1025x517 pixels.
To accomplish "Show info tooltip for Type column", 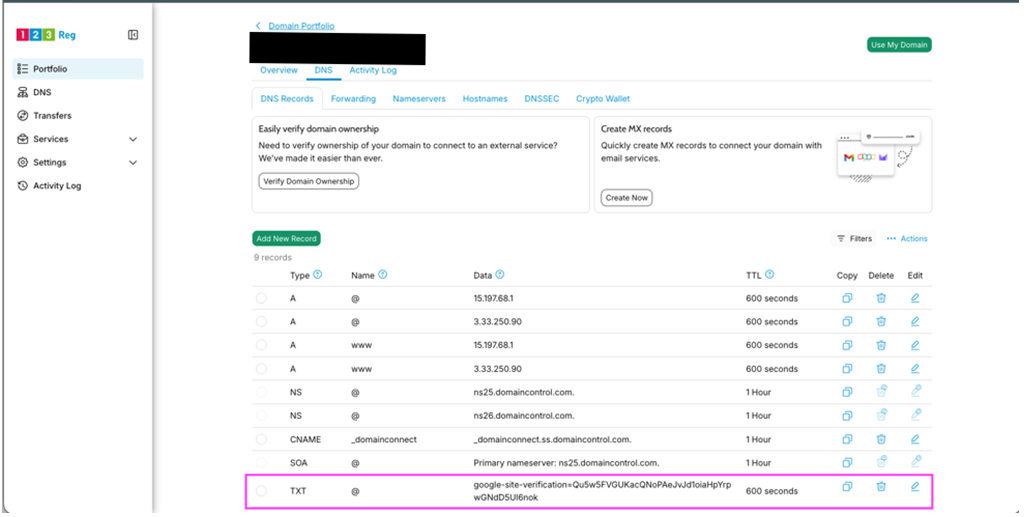I will (x=318, y=275).
